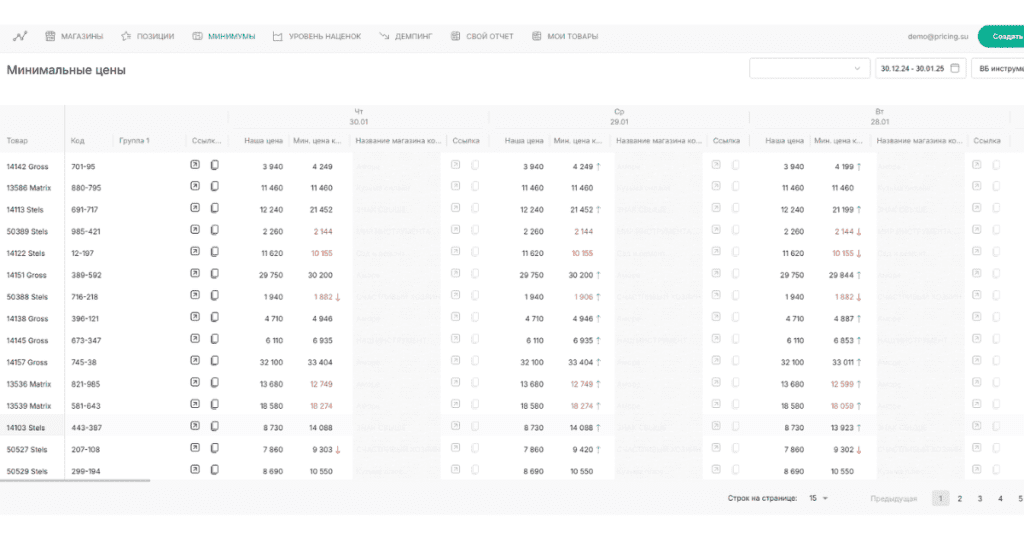Copy link for 14113 Stels row
This screenshot has height=536, width=1024.
click(x=214, y=208)
